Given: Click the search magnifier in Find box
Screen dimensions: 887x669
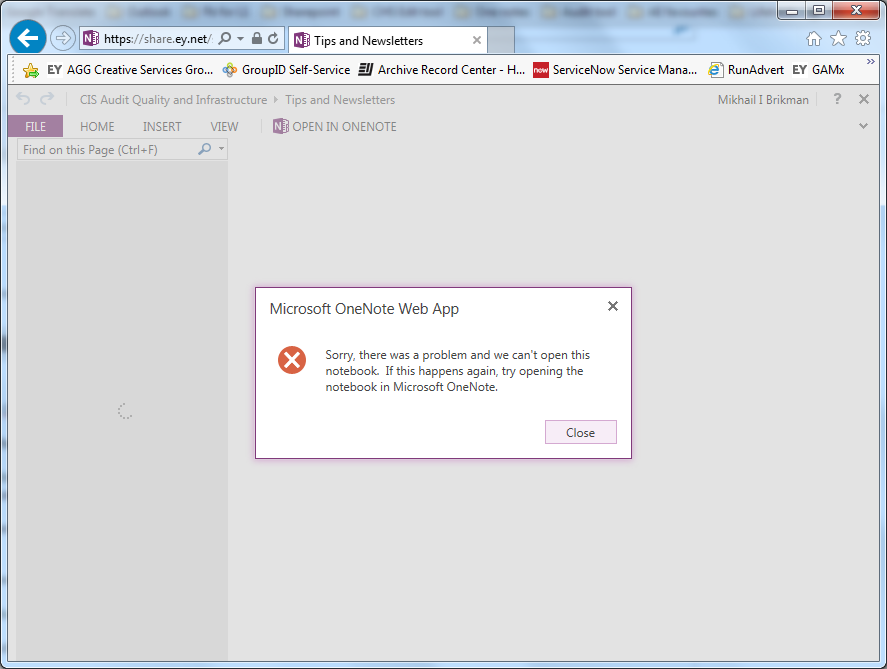Looking at the screenshot, I should 204,149.
